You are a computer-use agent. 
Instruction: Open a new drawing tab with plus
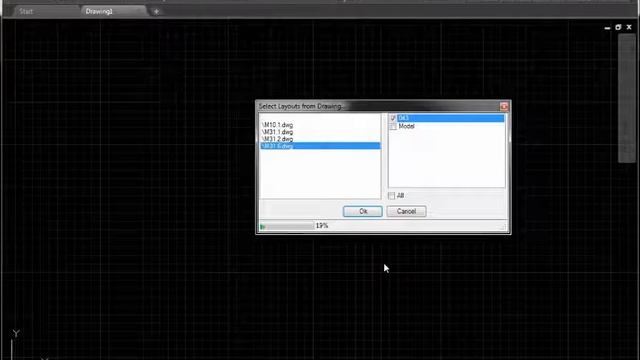coord(156,11)
